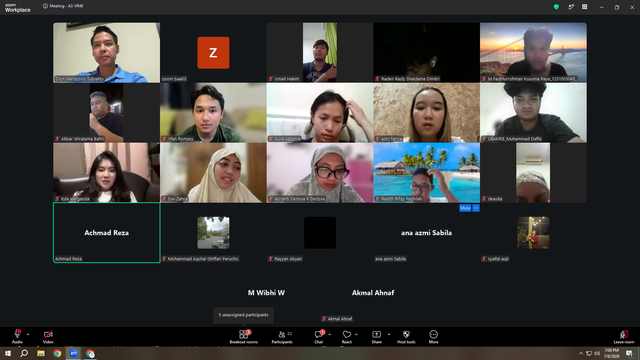Select deasita's video tile
Screen dimensions: 640x360
533,173
